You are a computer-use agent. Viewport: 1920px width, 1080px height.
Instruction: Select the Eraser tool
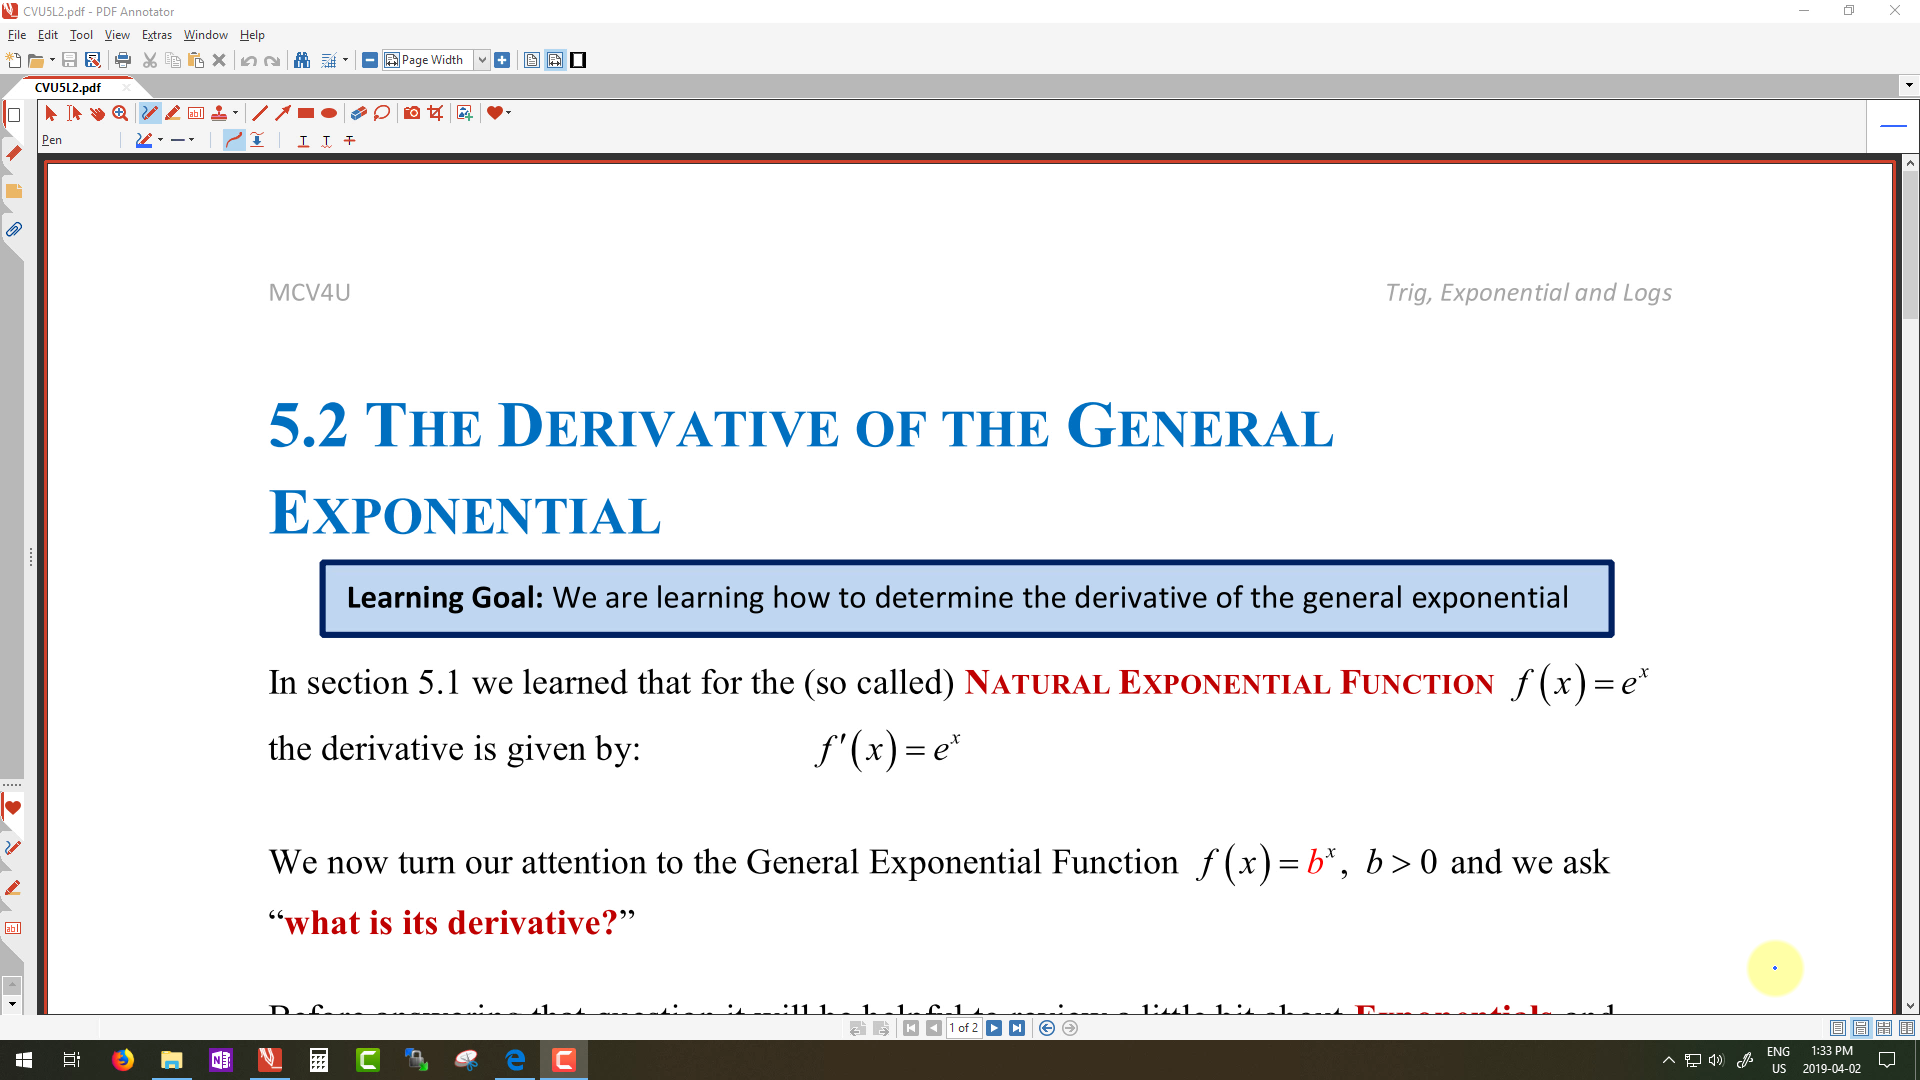pos(358,113)
